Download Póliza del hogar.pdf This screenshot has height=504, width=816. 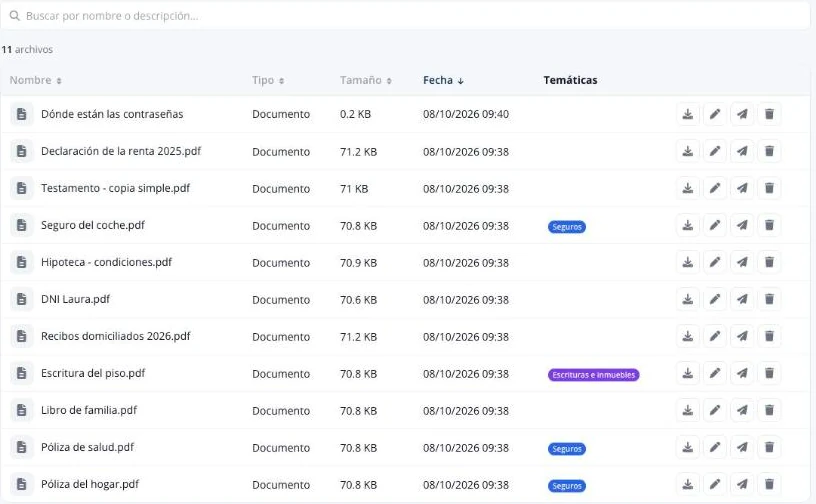click(x=687, y=484)
